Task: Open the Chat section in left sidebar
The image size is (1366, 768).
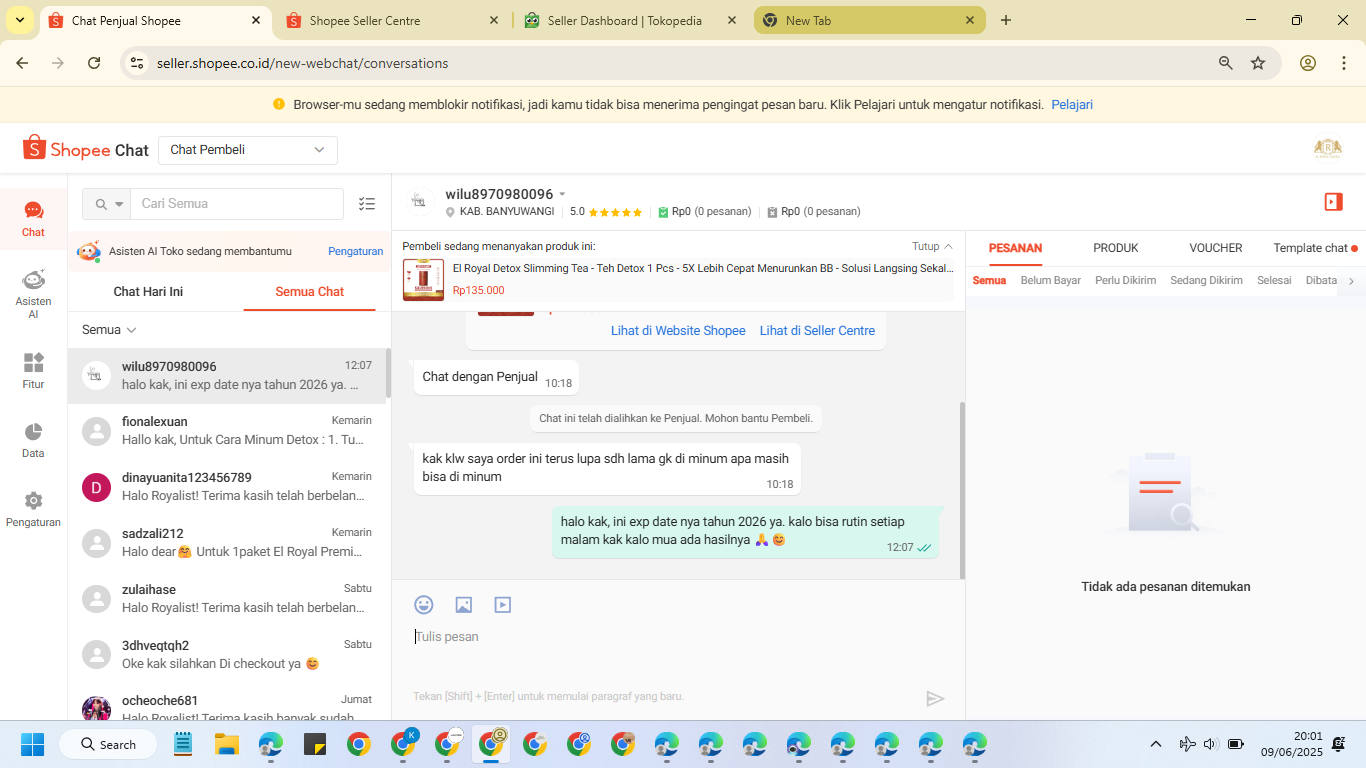Action: [33, 218]
